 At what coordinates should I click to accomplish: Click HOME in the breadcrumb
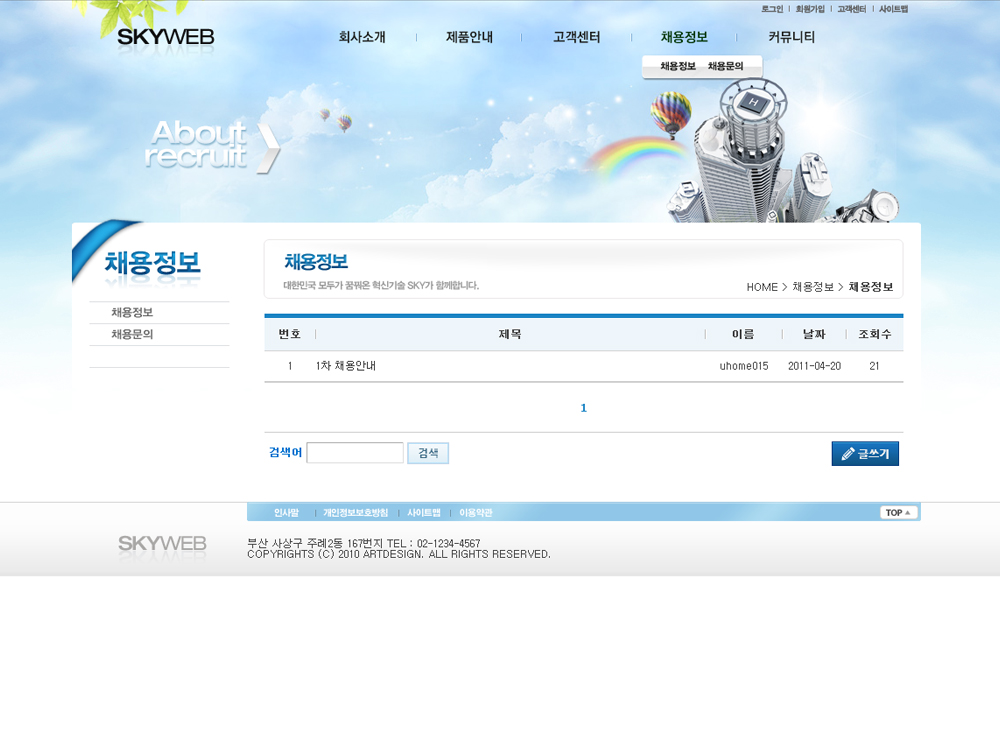[x=761, y=287]
